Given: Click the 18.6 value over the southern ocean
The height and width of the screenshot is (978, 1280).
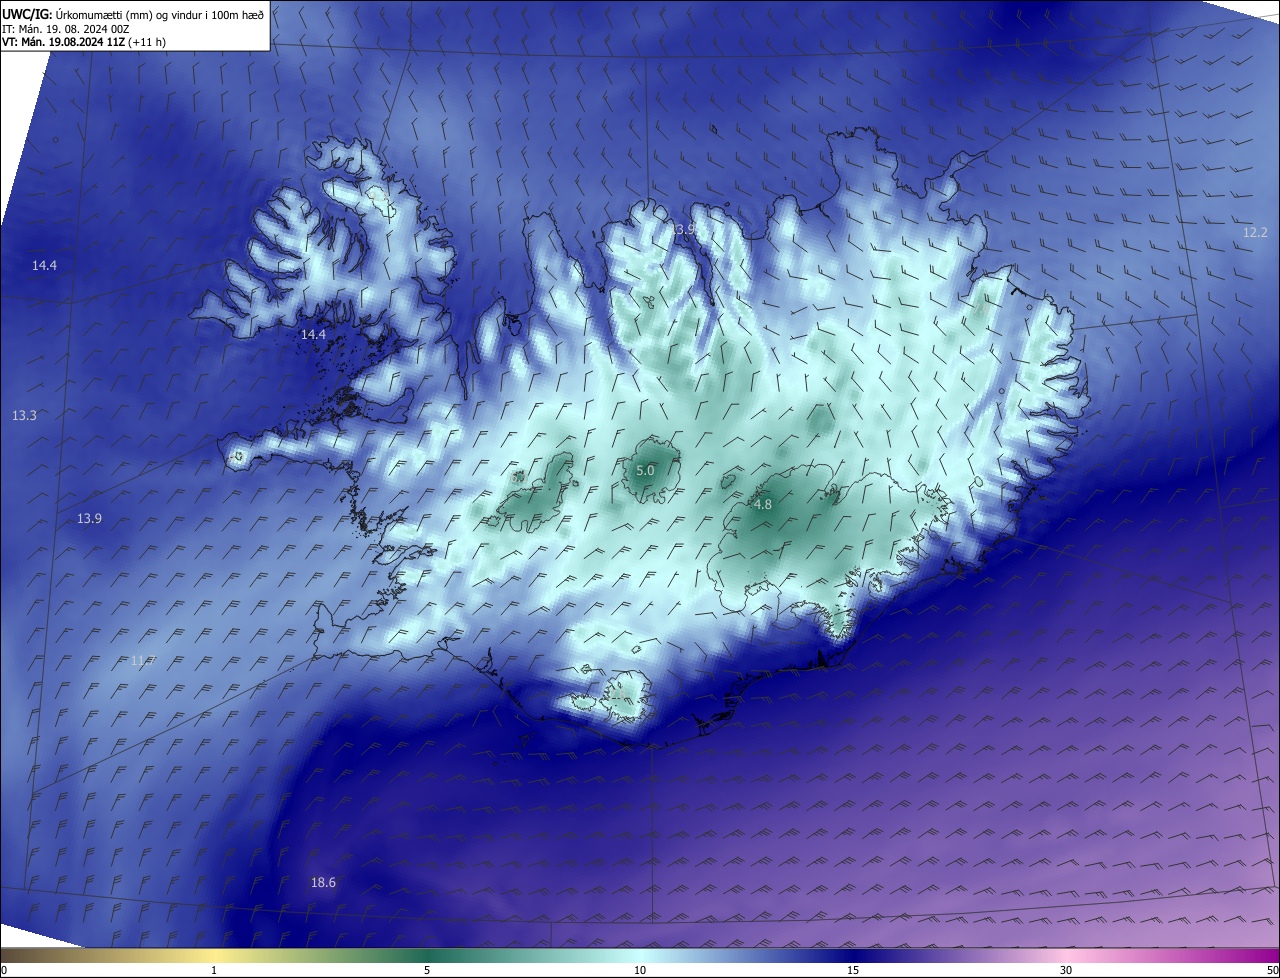Looking at the screenshot, I should coord(323,882).
